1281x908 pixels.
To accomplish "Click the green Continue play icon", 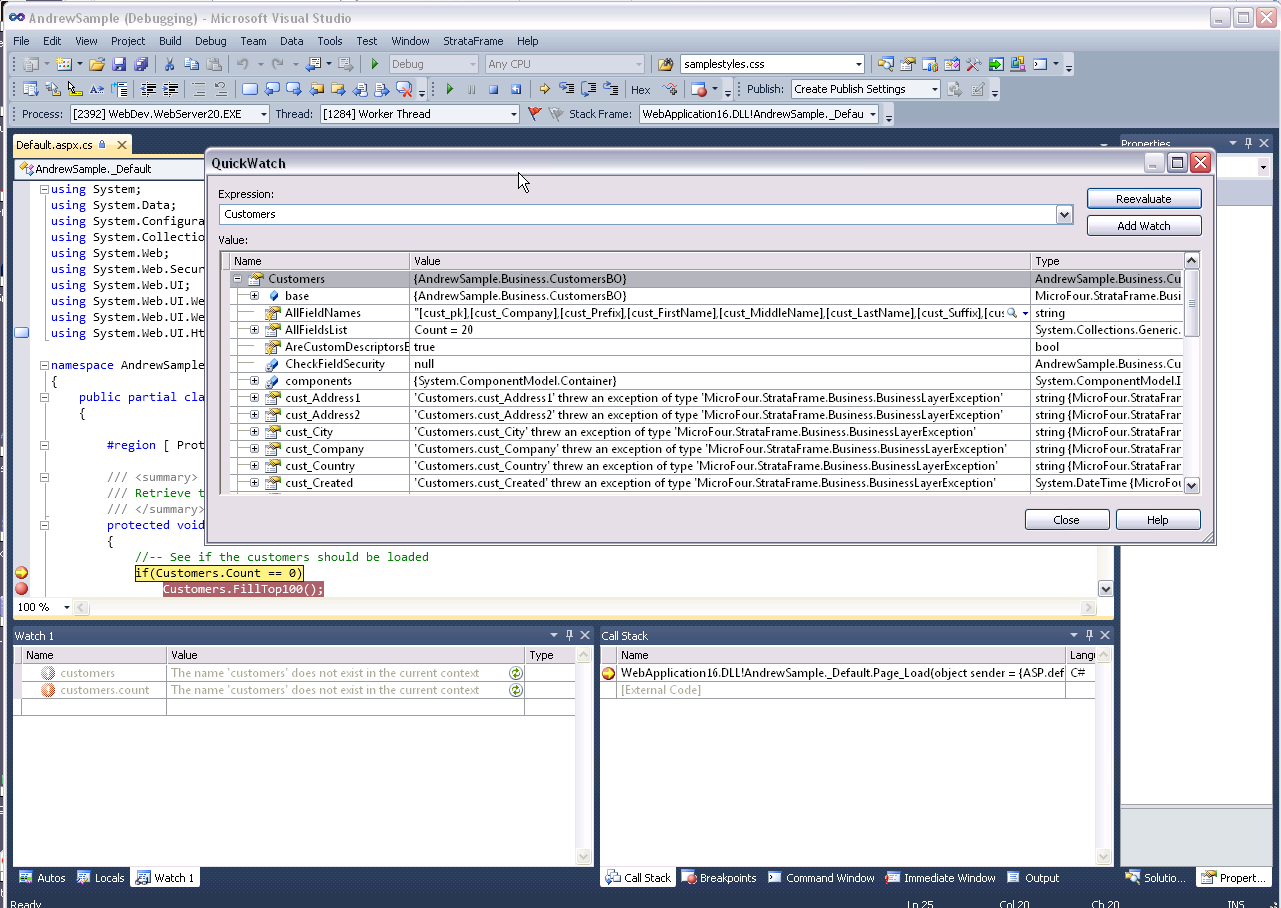I will (449, 90).
